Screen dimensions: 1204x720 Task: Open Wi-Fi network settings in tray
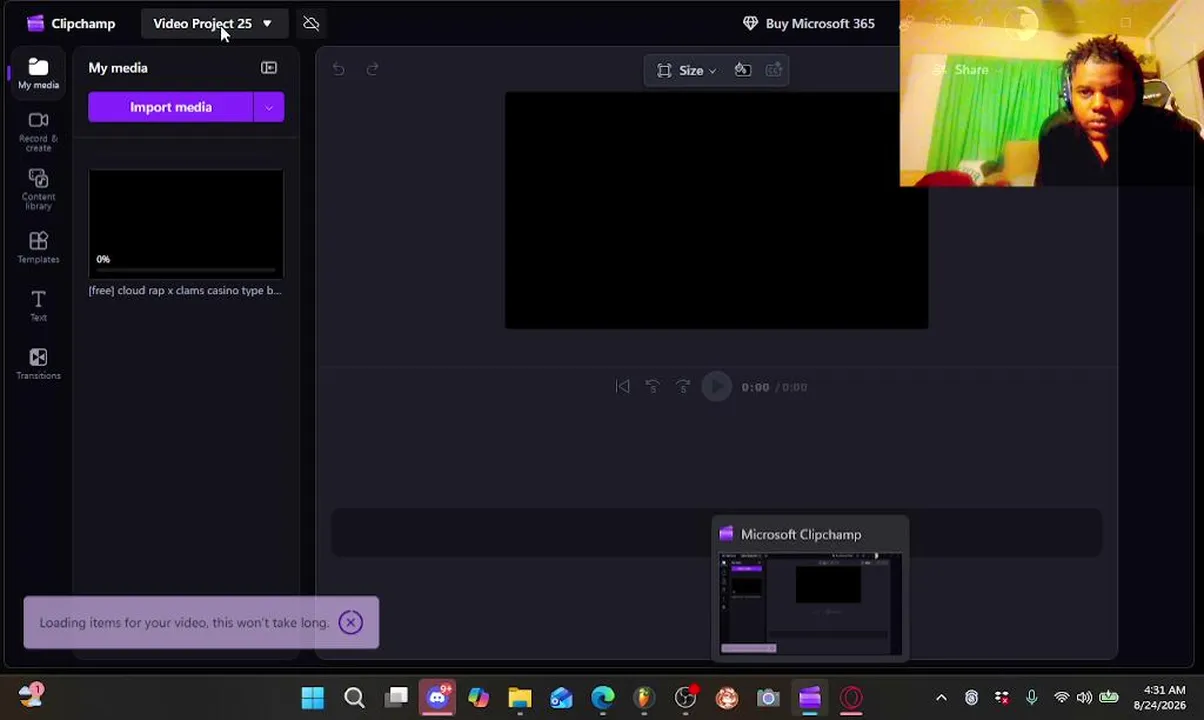pyautogui.click(x=1062, y=698)
